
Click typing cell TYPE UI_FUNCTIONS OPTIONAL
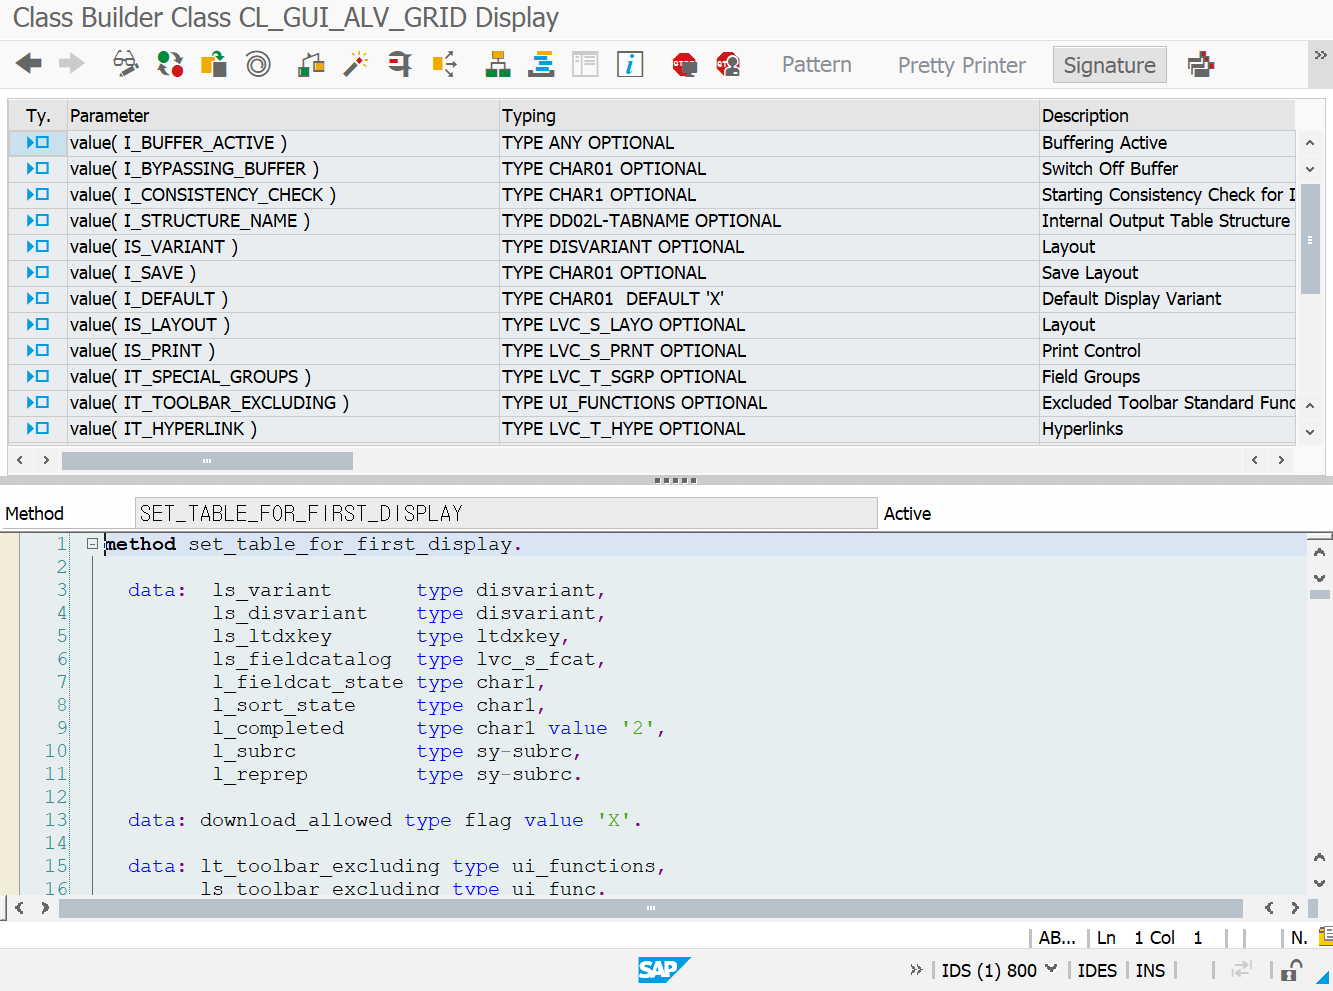[769, 403]
